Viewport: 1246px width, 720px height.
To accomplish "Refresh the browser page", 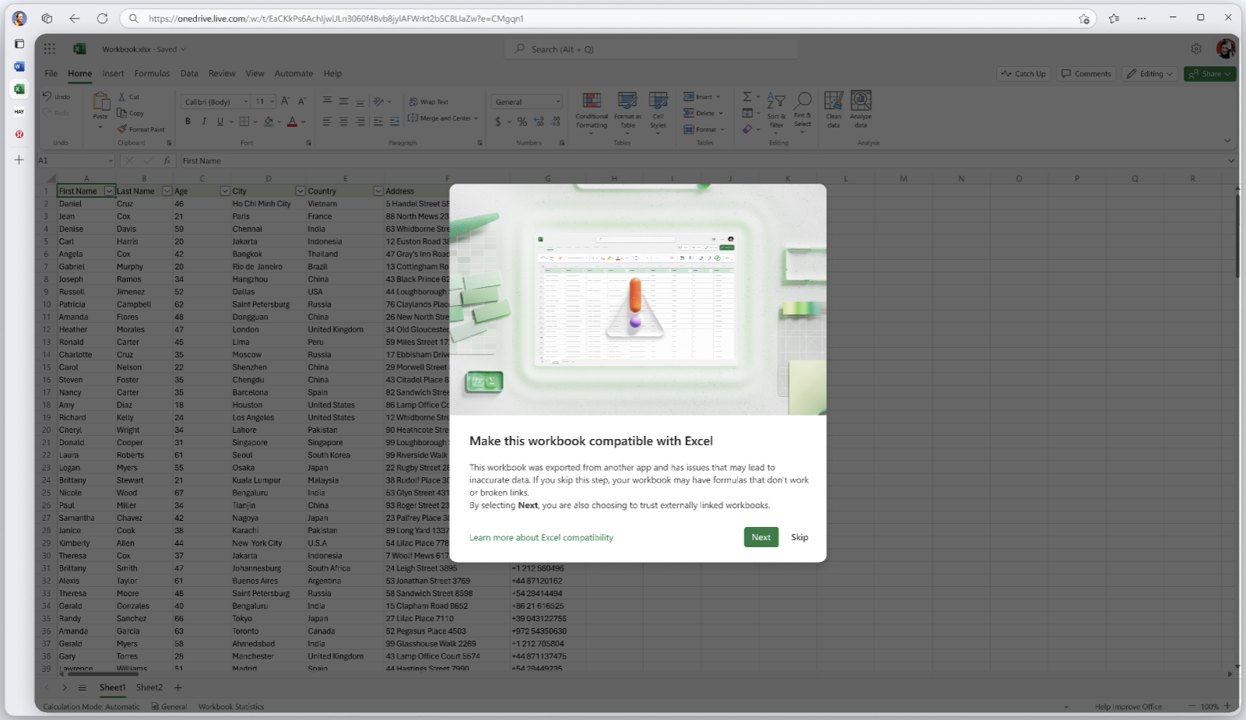I will 102,18.
